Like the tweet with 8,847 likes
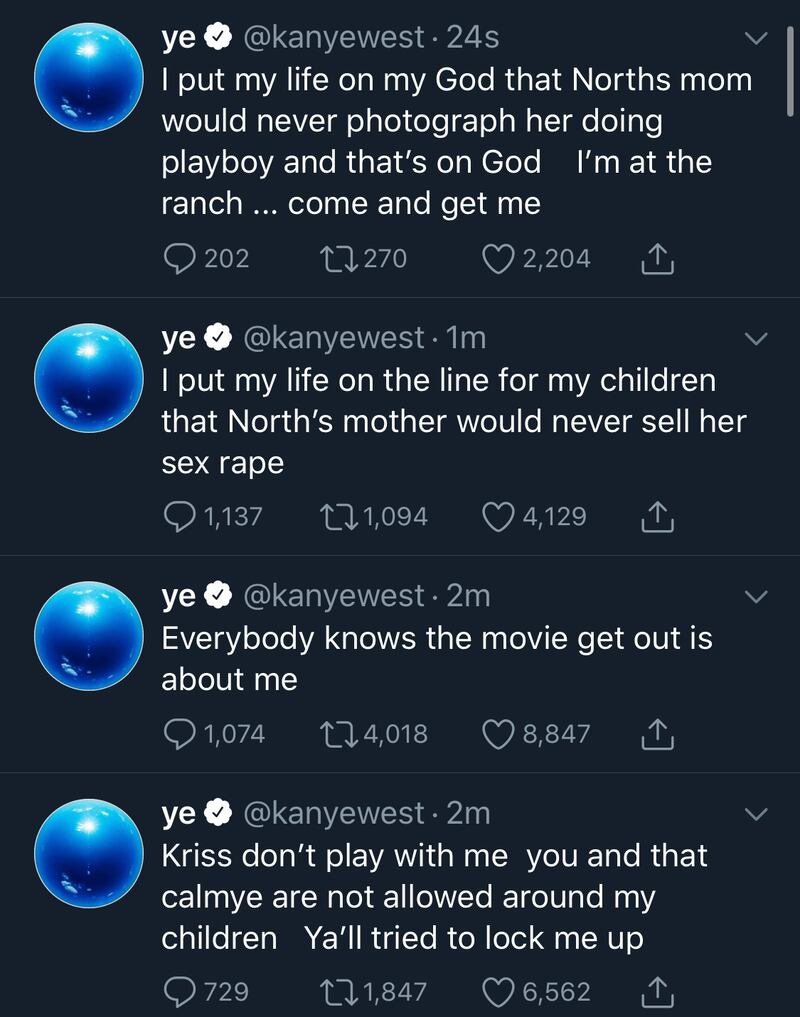Screen dimensions: 800x1017 point(498,735)
